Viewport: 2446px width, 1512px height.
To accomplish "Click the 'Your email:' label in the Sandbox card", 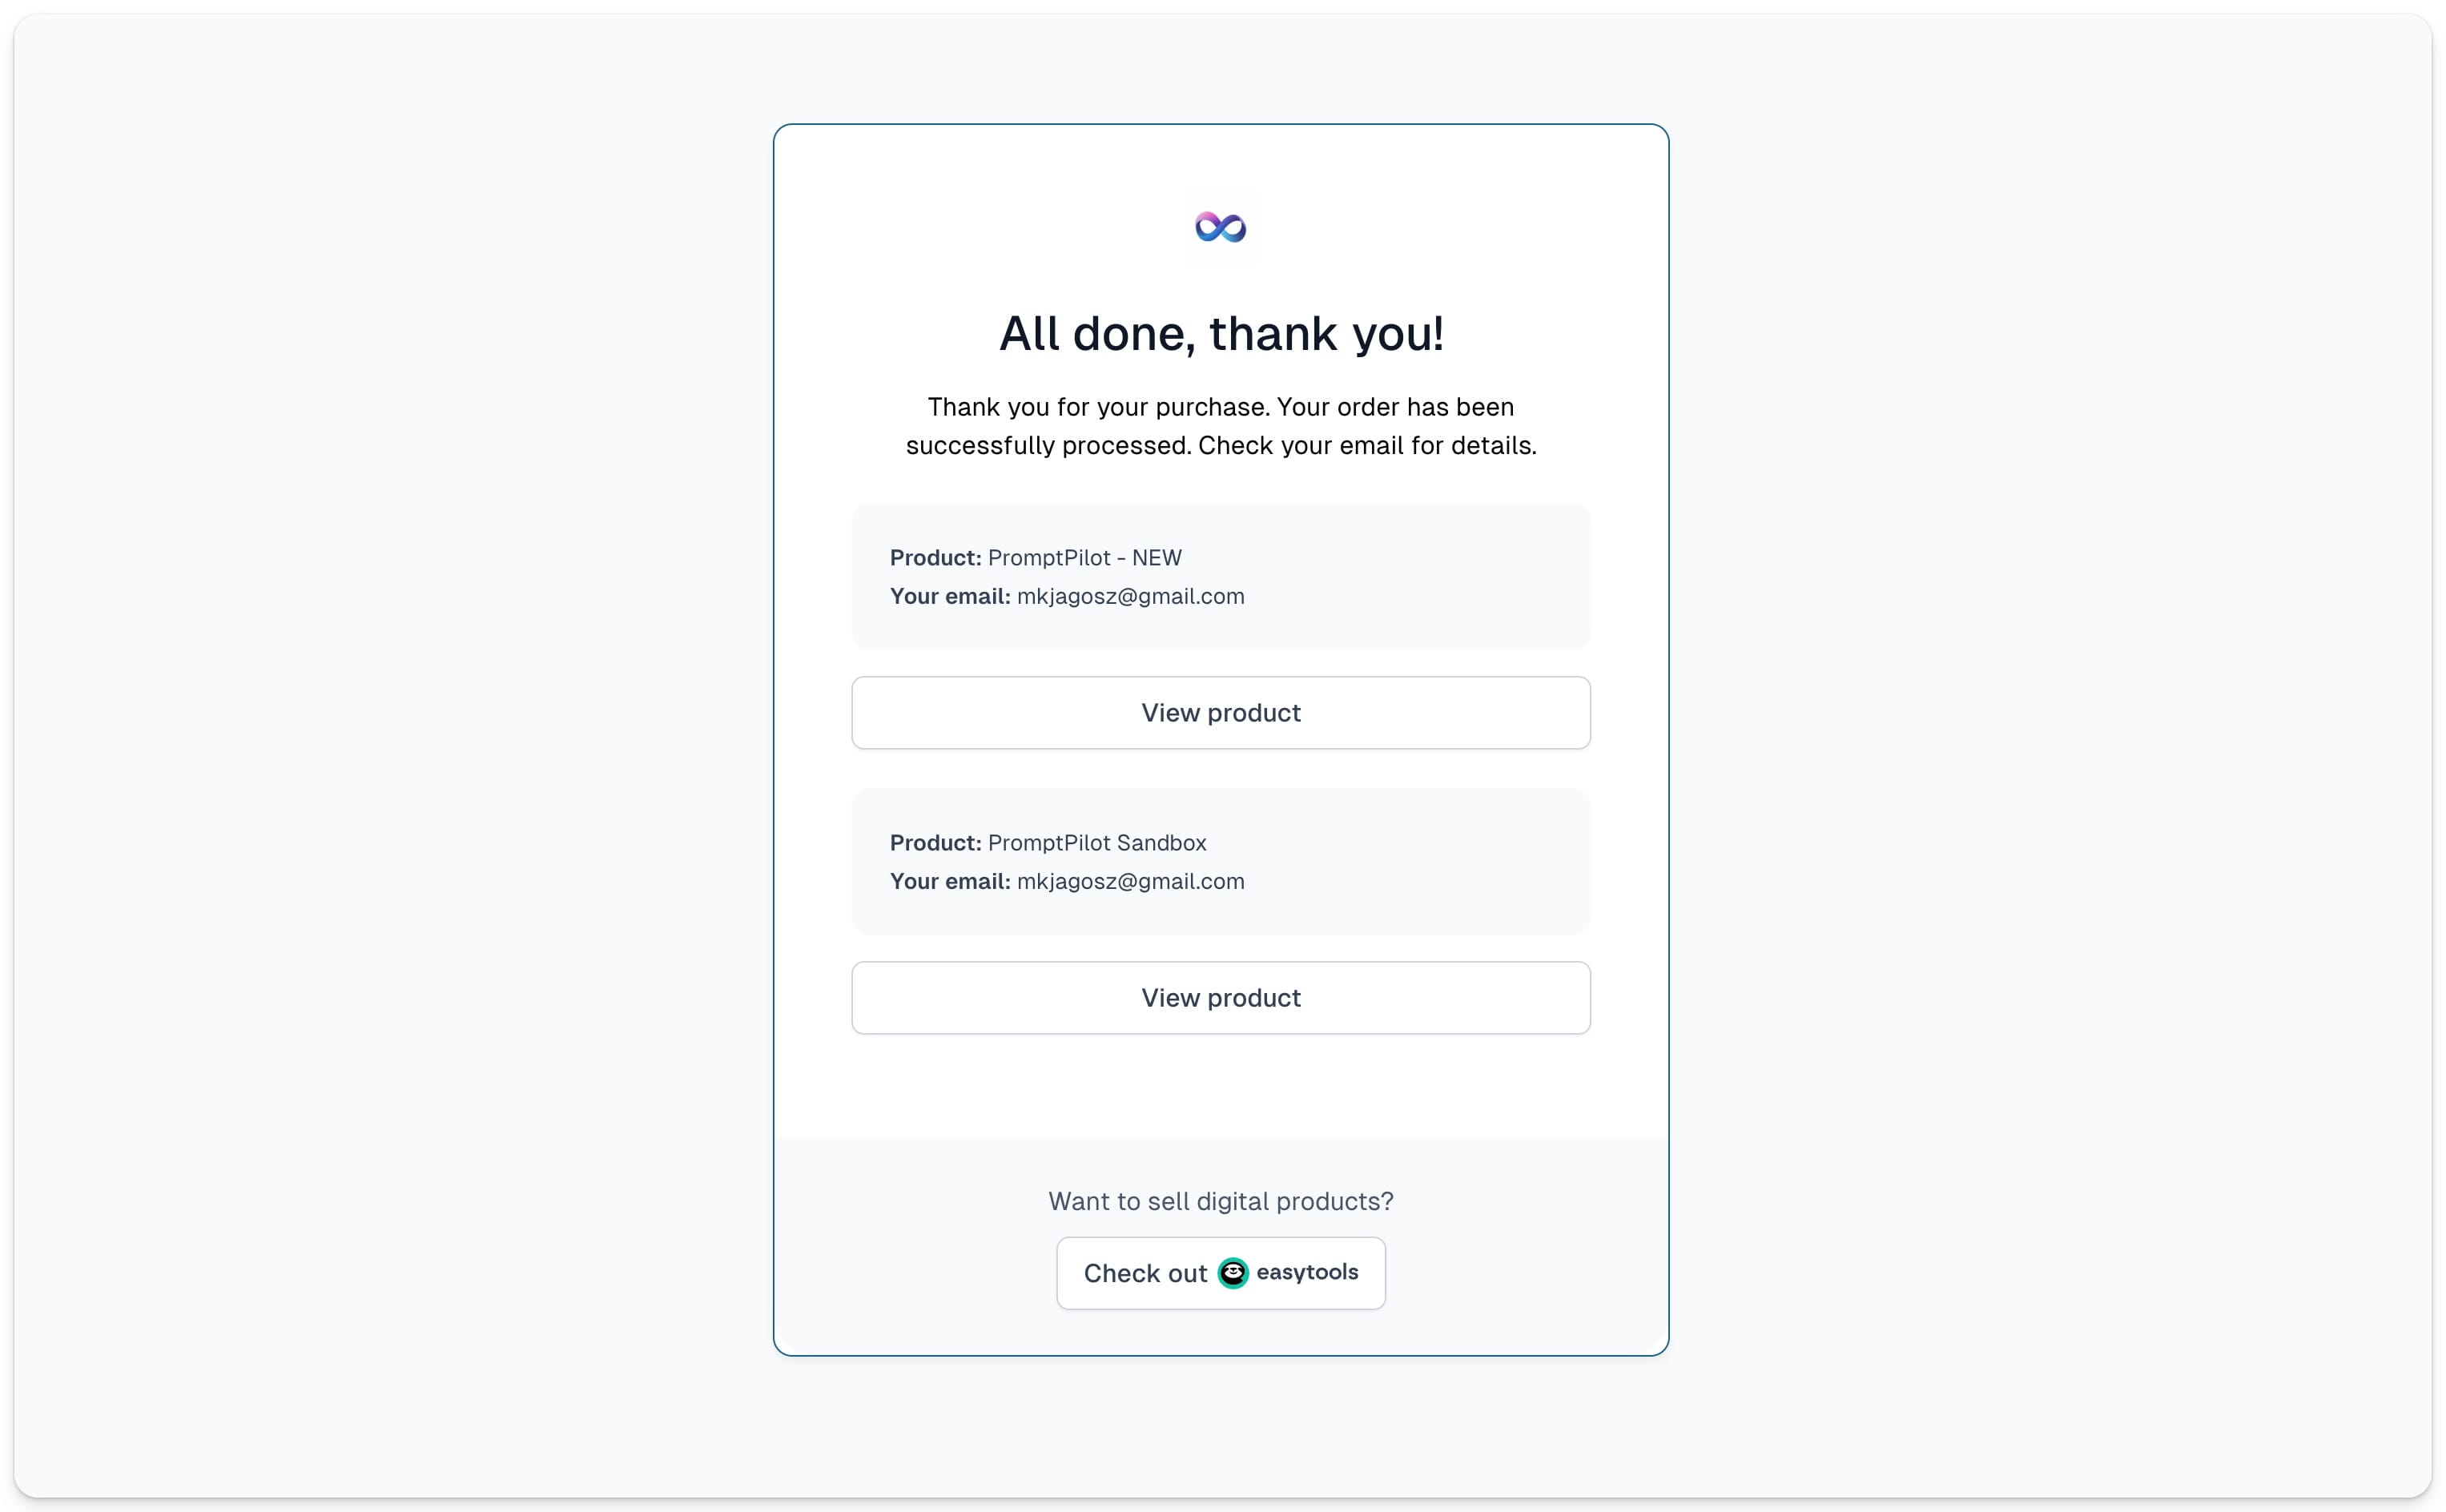I will 950,882.
